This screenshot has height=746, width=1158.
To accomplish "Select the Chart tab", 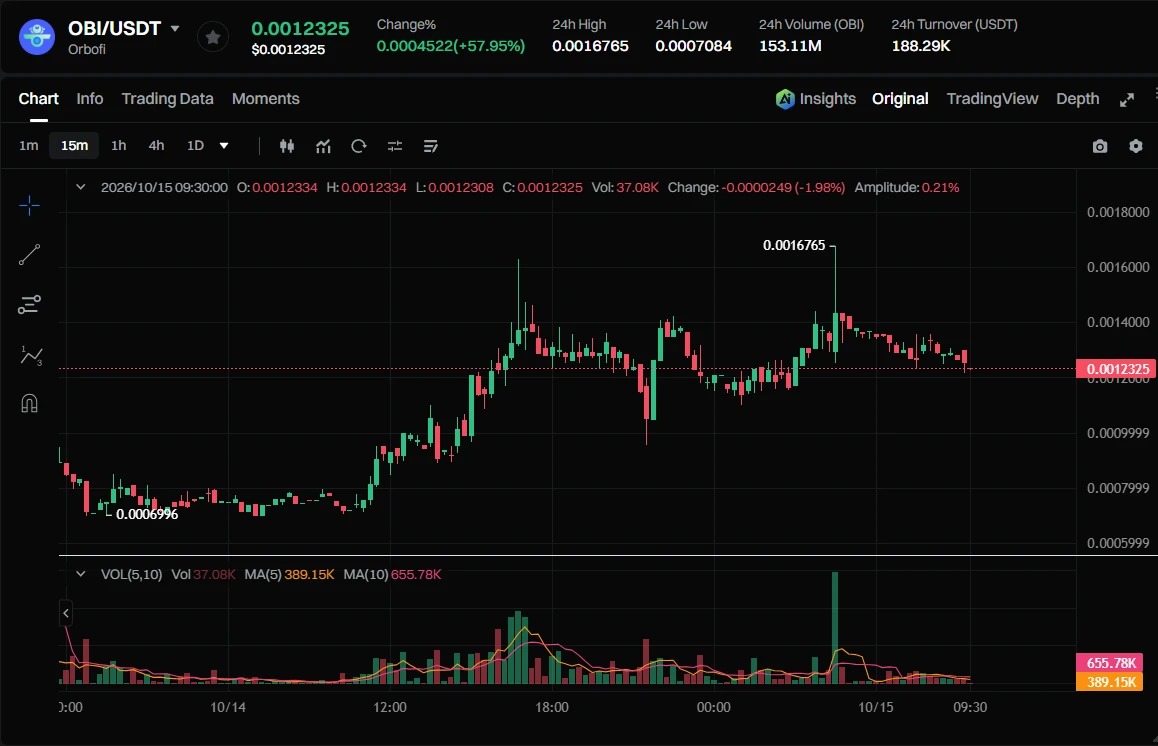I will pos(38,99).
